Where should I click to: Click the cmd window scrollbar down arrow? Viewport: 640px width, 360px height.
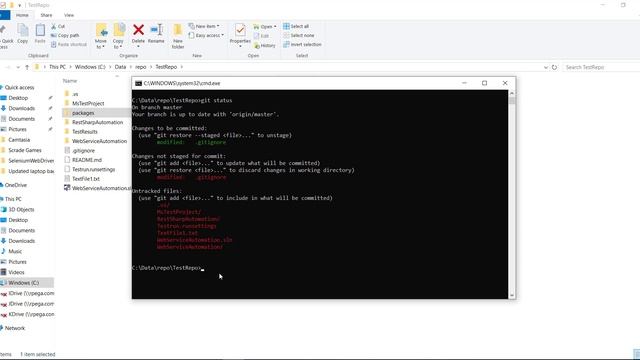512,295
